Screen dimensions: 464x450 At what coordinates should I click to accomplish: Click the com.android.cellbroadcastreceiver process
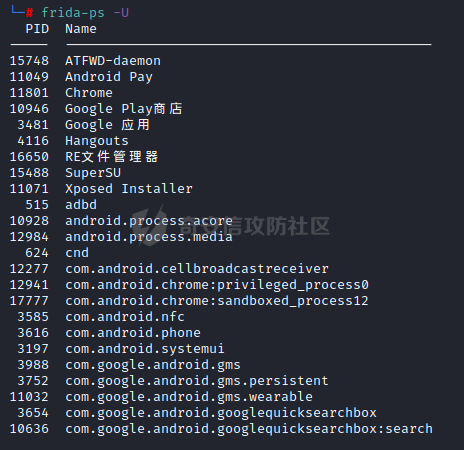click(x=197, y=269)
